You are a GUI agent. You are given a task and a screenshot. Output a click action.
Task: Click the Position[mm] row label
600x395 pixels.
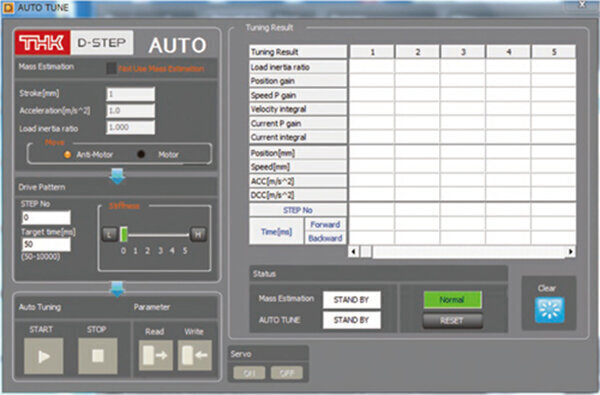tap(298, 153)
